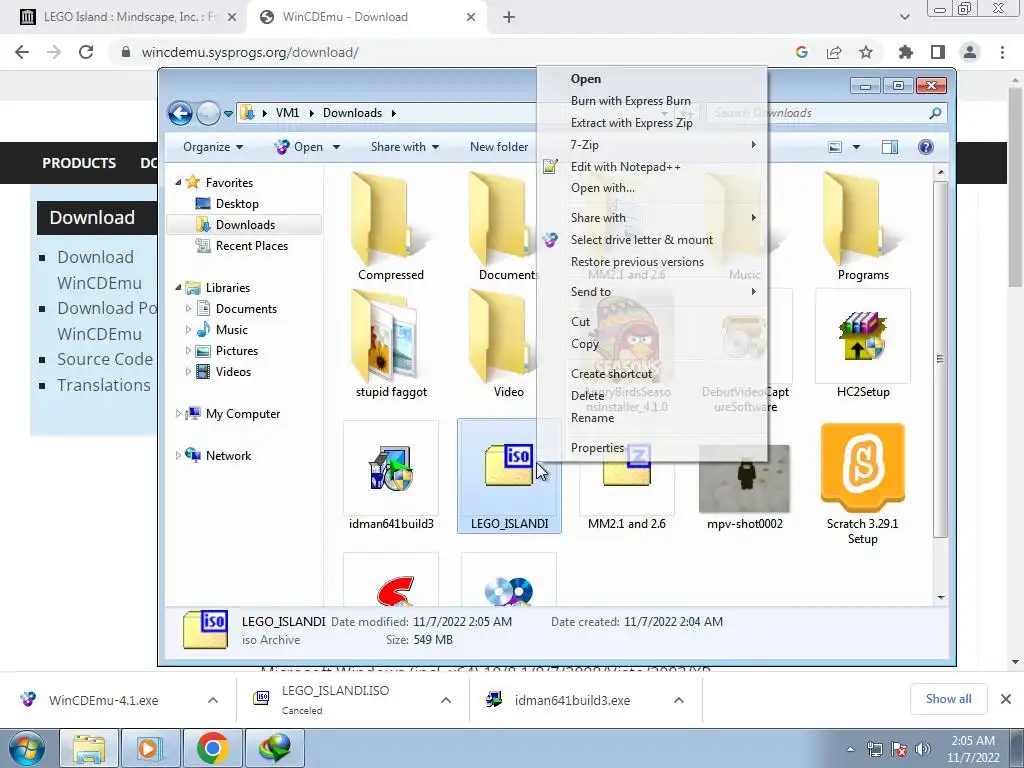Expand the Organize dropdown
This screenshot has height=768, width=1024.
point(213,147)
